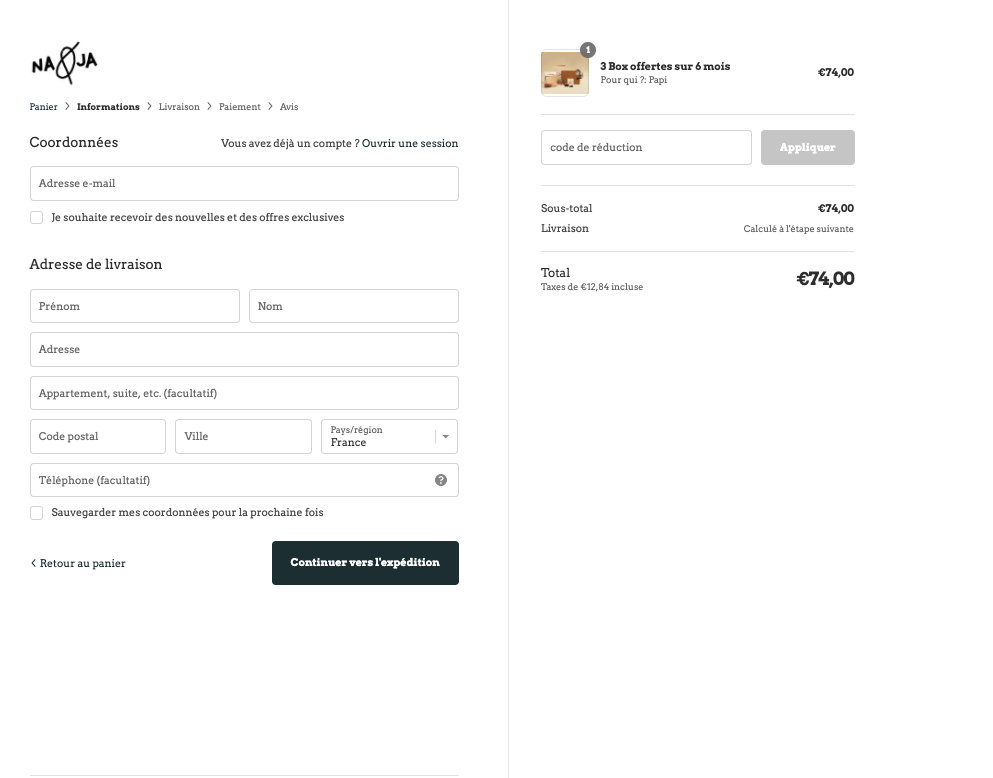Click the product quantity badge on thumbnail
The width and height of the screenshot is (993, 778).
[588, 50]
